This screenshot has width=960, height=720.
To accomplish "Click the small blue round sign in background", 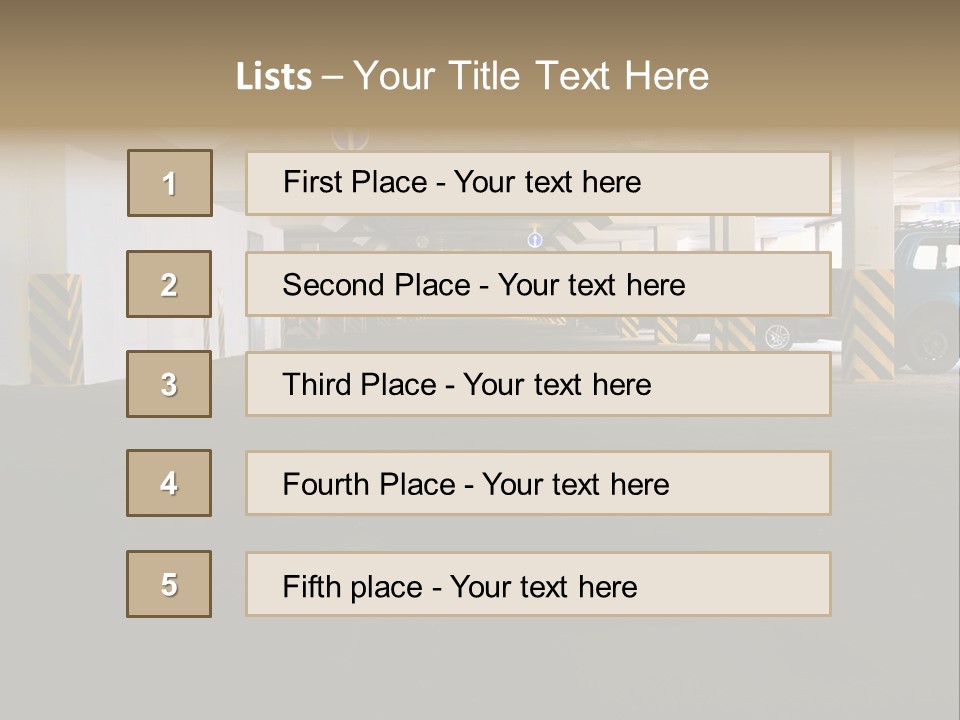I will [x=535, y=240].
